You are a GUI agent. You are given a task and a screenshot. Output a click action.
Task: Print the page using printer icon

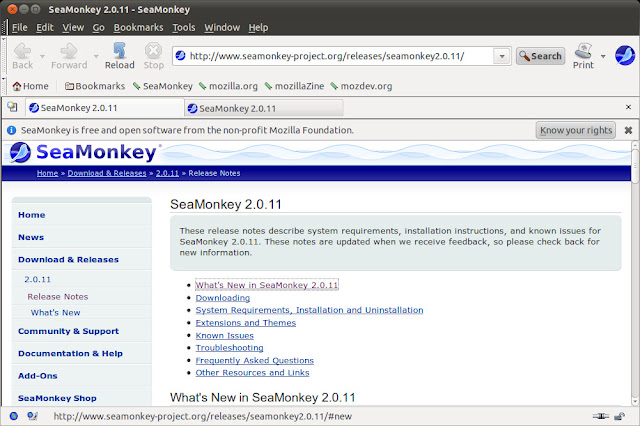coord(583,51)
